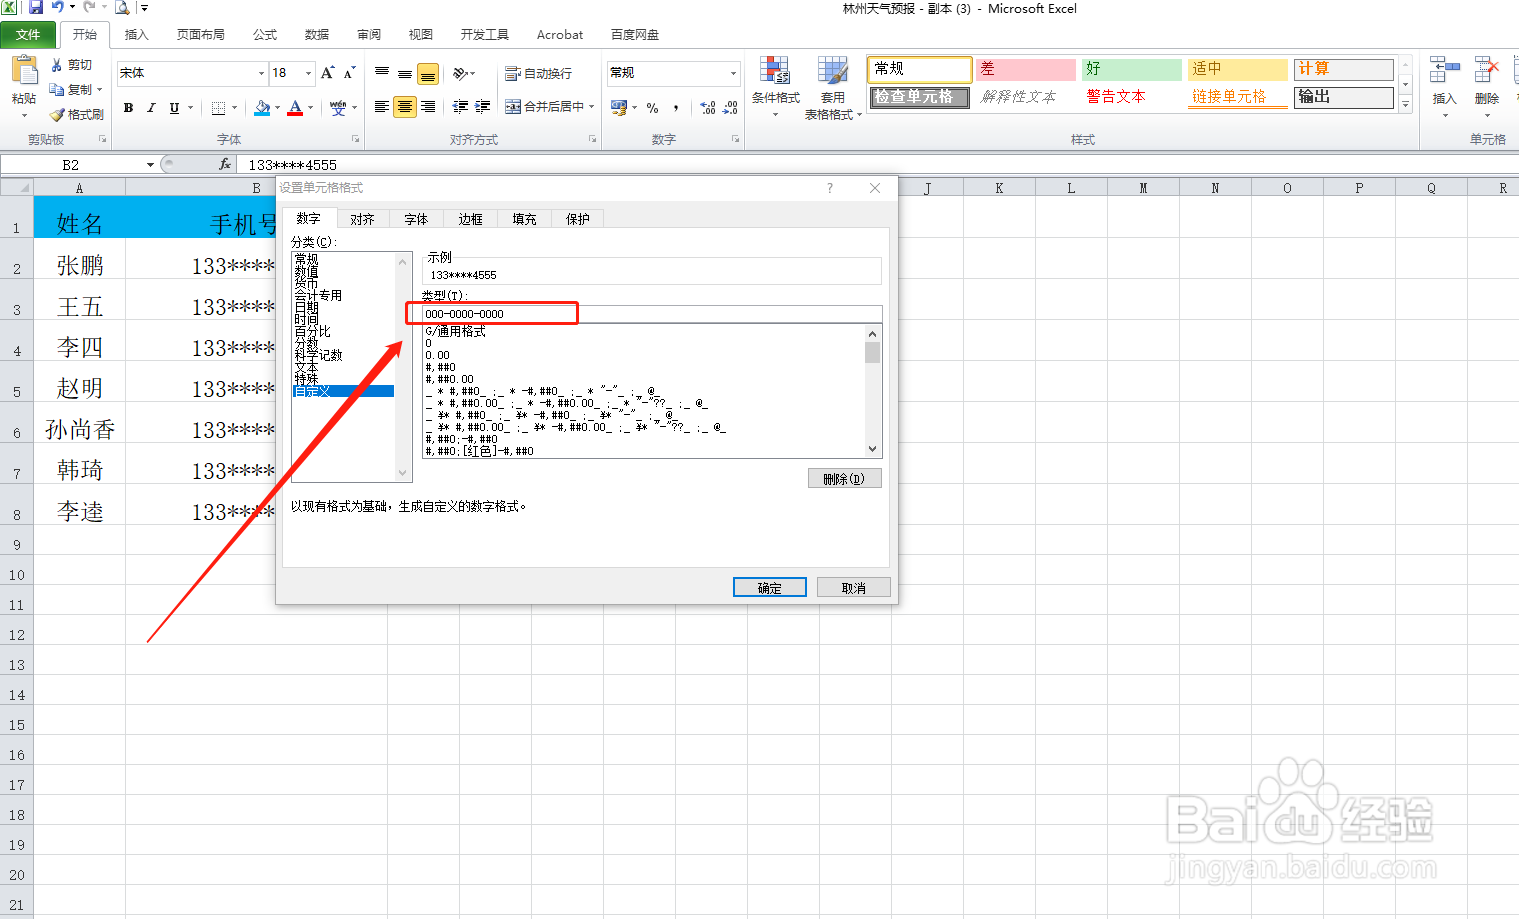Screen dimensions: 1519x919
Task: Increase font size with the large A icon
Action: pyautogui.click(x=327, y=73)
